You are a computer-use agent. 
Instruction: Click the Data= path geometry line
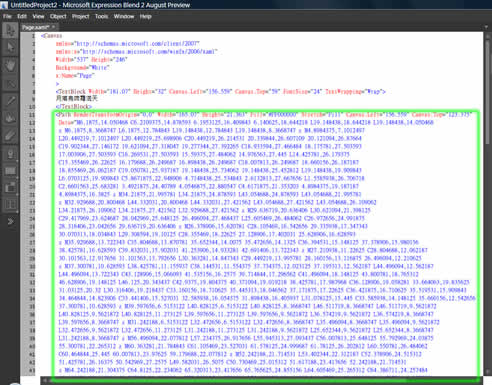click(246, 123)
